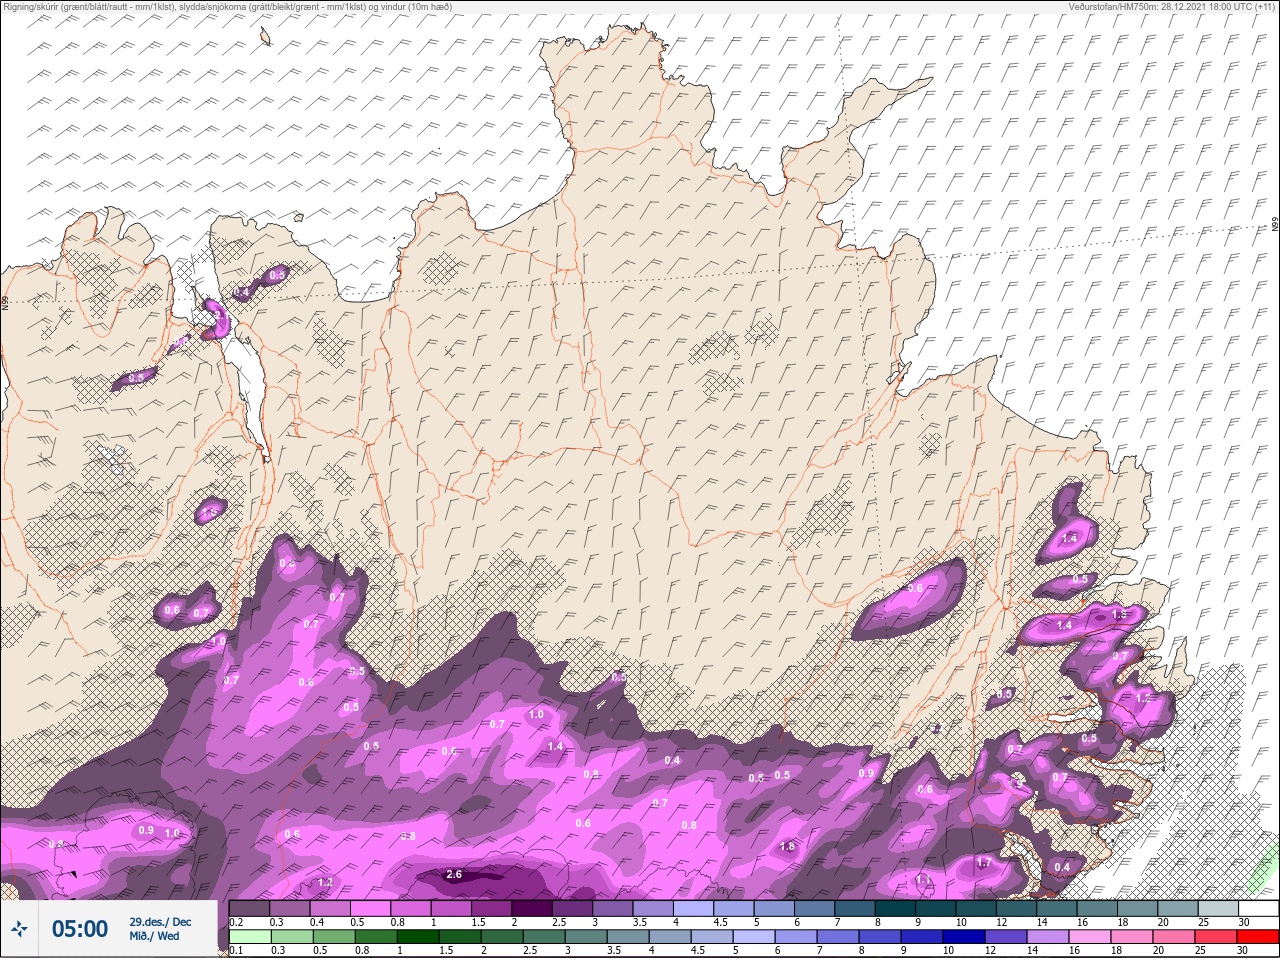Pick the pale green 0.1–0.3 lower-scale swatch
The height and width of the screenshot is (958, 1280).
(250, 937)
